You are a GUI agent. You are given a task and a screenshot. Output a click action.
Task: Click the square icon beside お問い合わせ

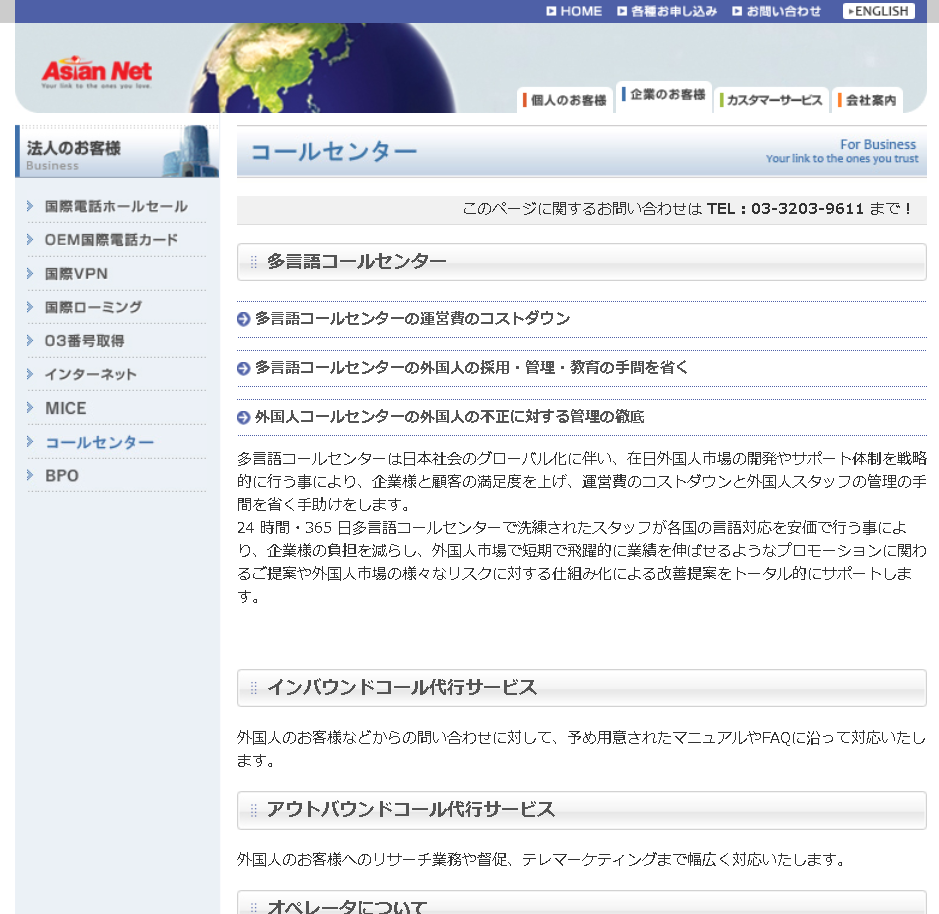pos(737,11)
